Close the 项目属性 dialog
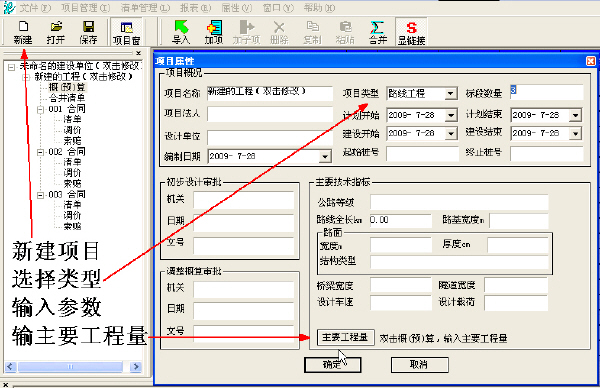 [x=590, y=61]
